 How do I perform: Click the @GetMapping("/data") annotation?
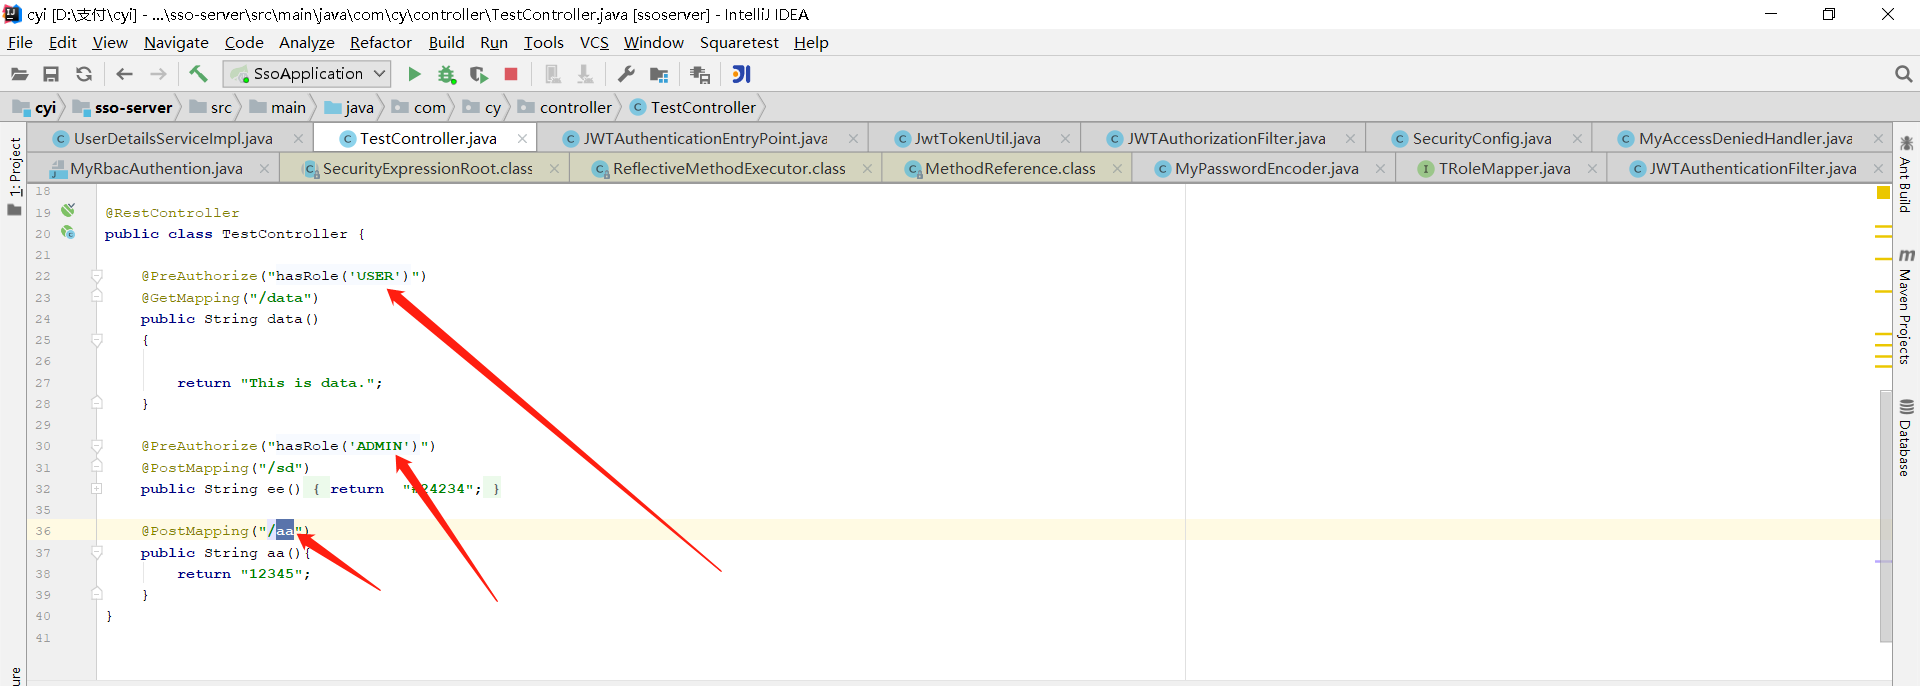[230, 298]
